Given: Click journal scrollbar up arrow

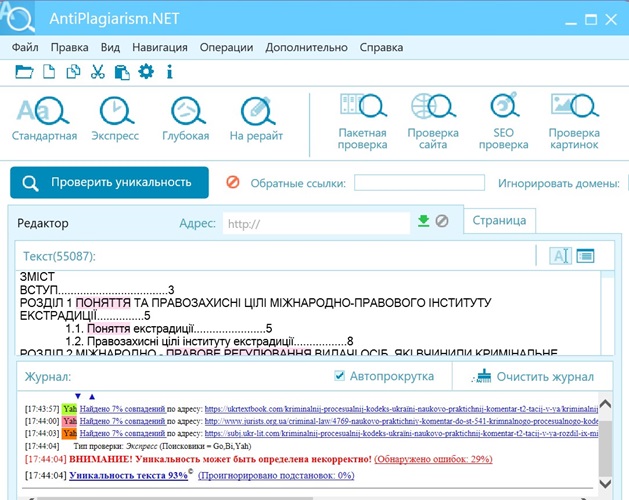Looking at the screenshot, I should (605, 404).
